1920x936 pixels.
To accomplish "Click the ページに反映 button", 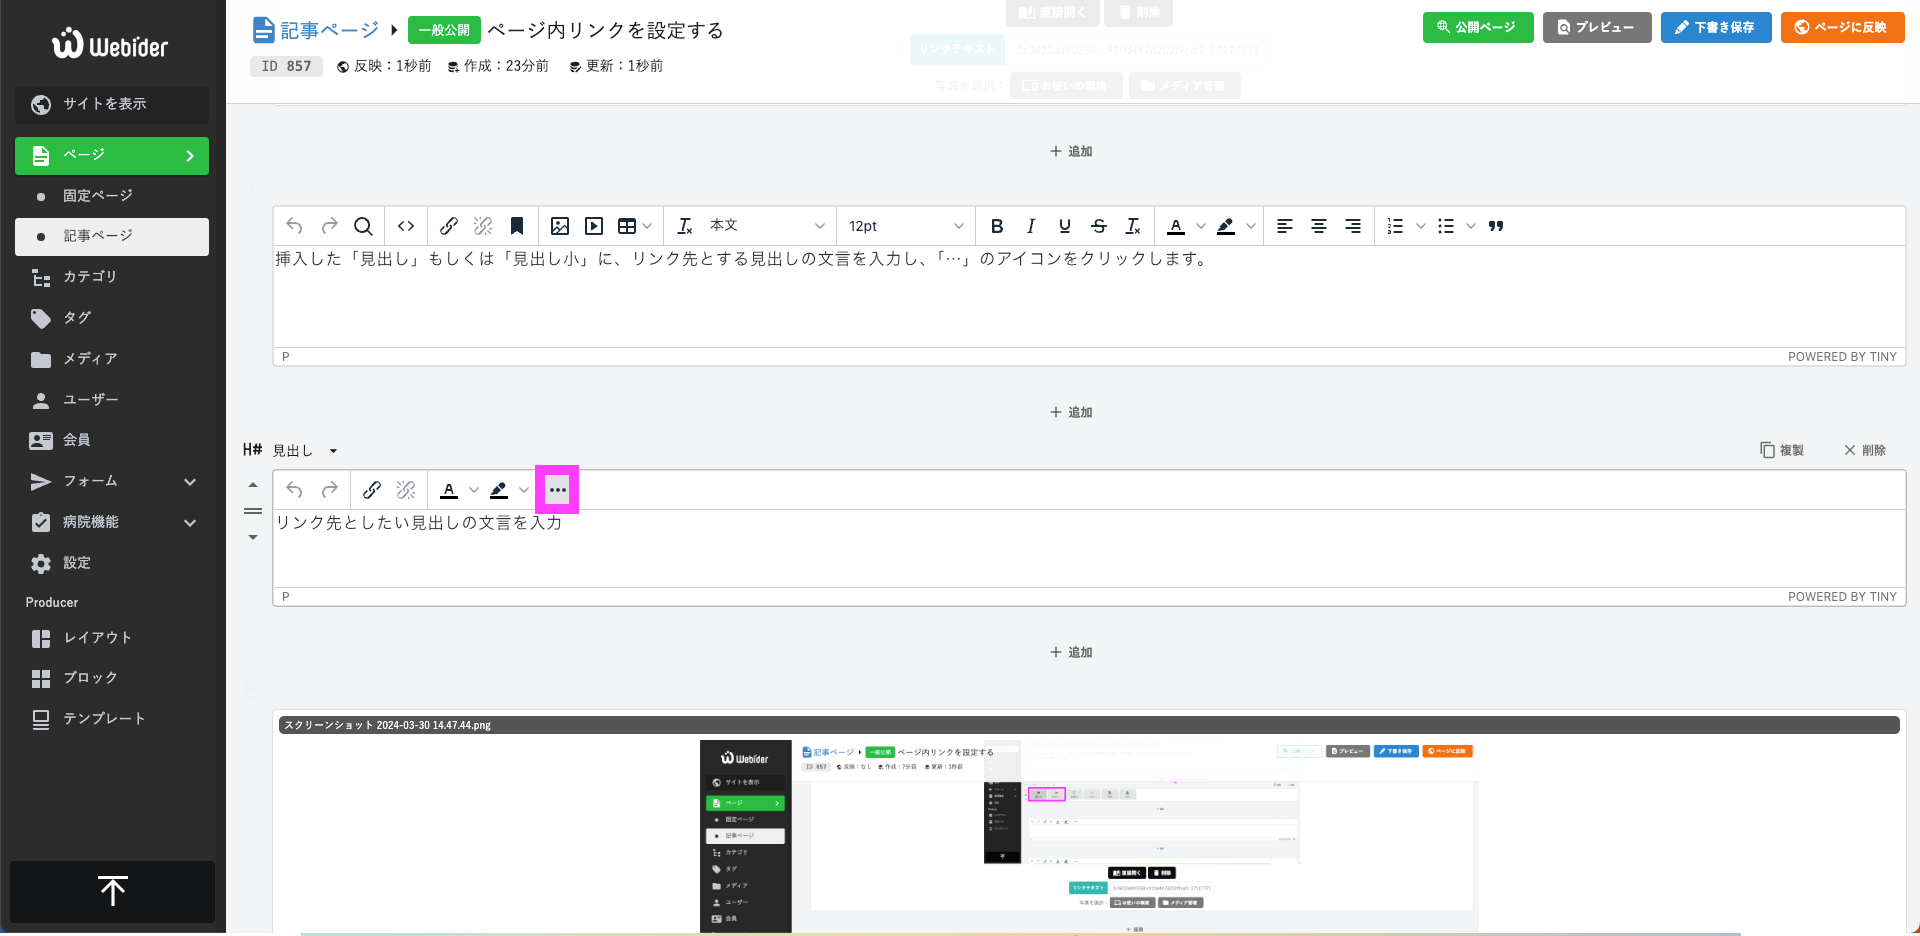I will [x=1842, y=28].
